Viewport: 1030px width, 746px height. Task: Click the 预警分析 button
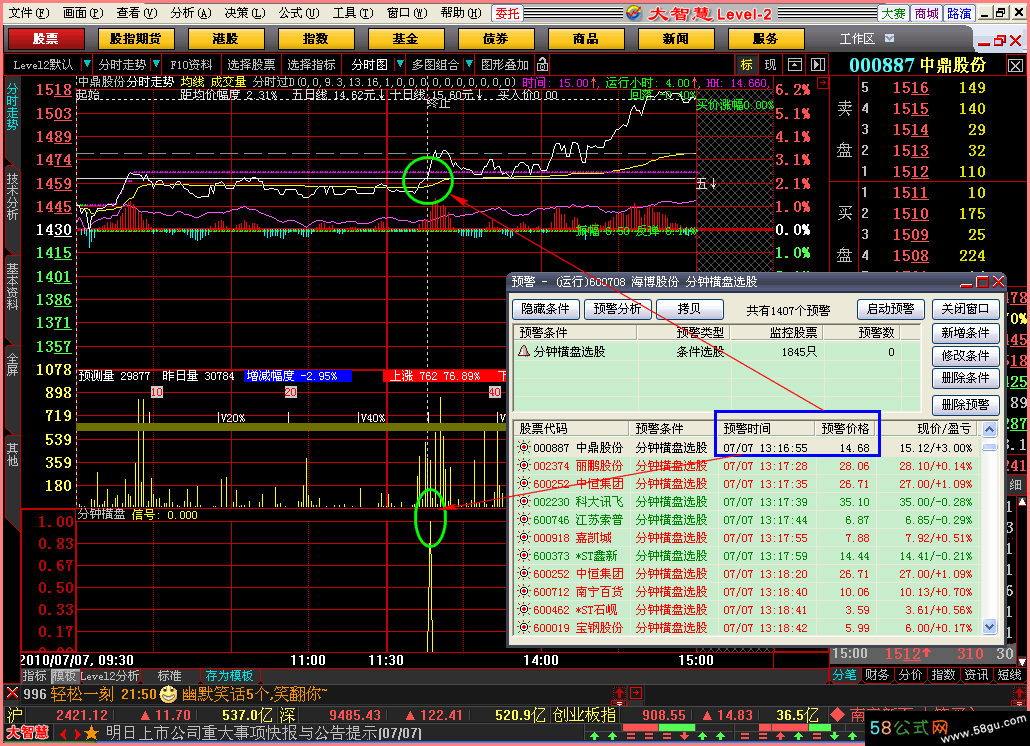pyautogui.click(x=617, y=309)
